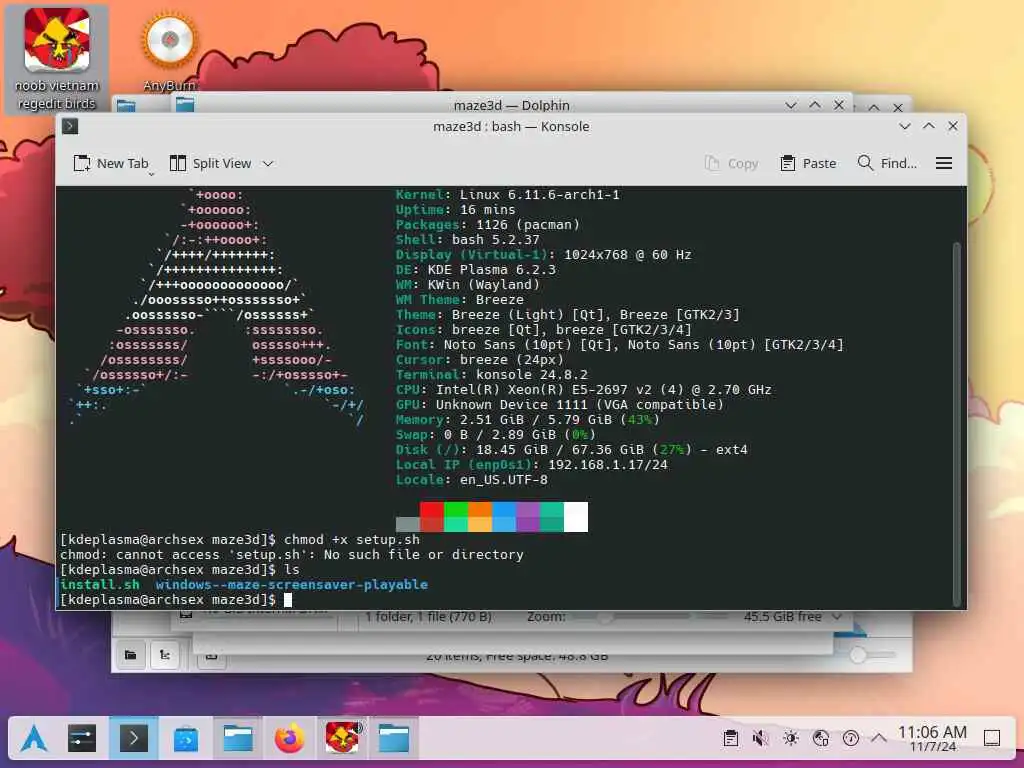
Task: Click '1 folder, 1 file (770 B)' status text
Action: point(428,616)
